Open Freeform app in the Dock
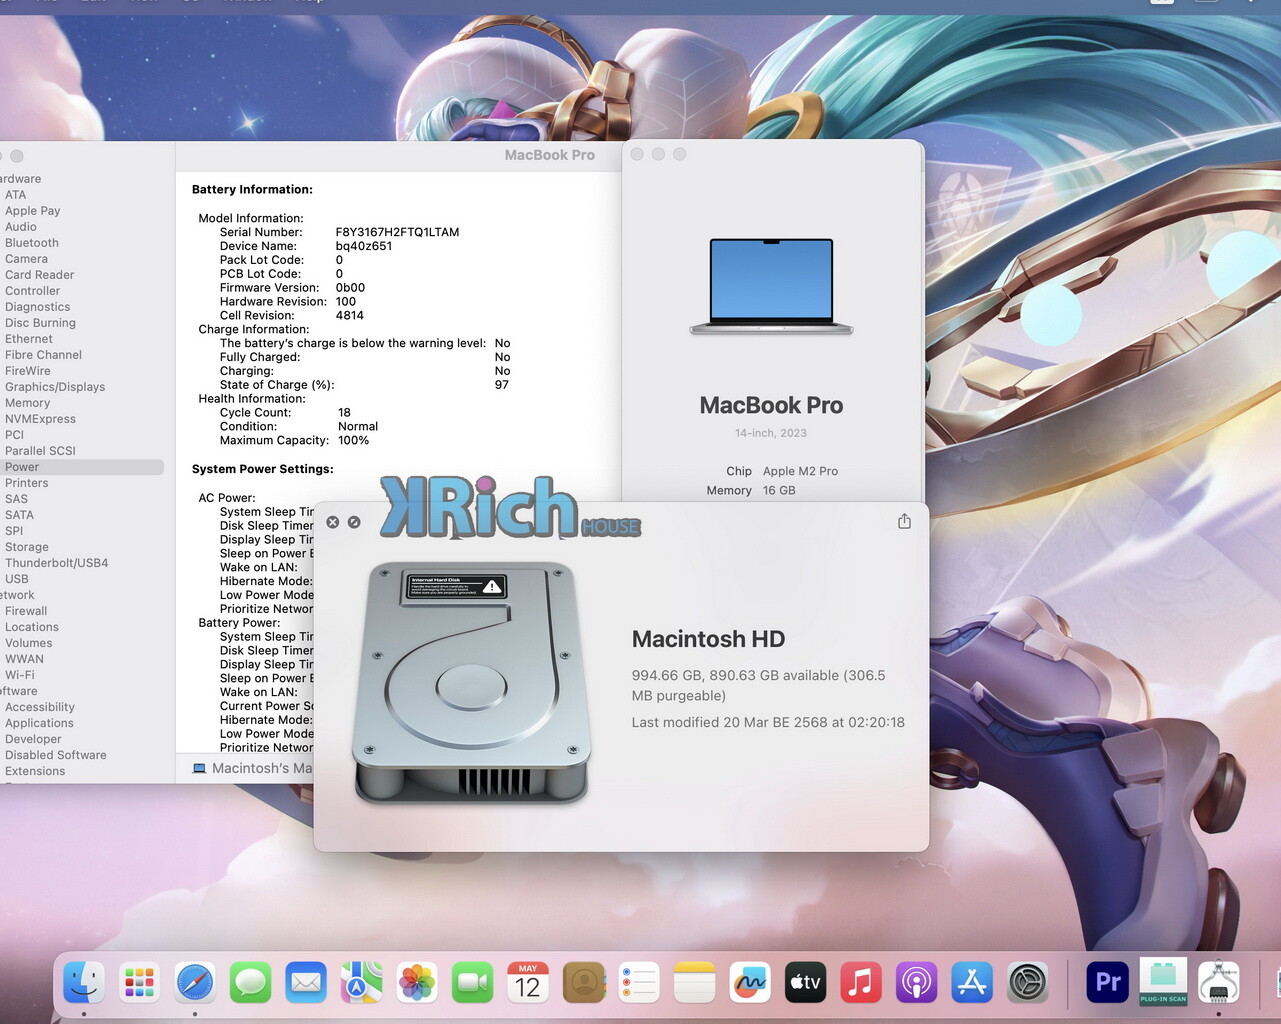The image size is (1281, 1024). [x=750, y=982]
